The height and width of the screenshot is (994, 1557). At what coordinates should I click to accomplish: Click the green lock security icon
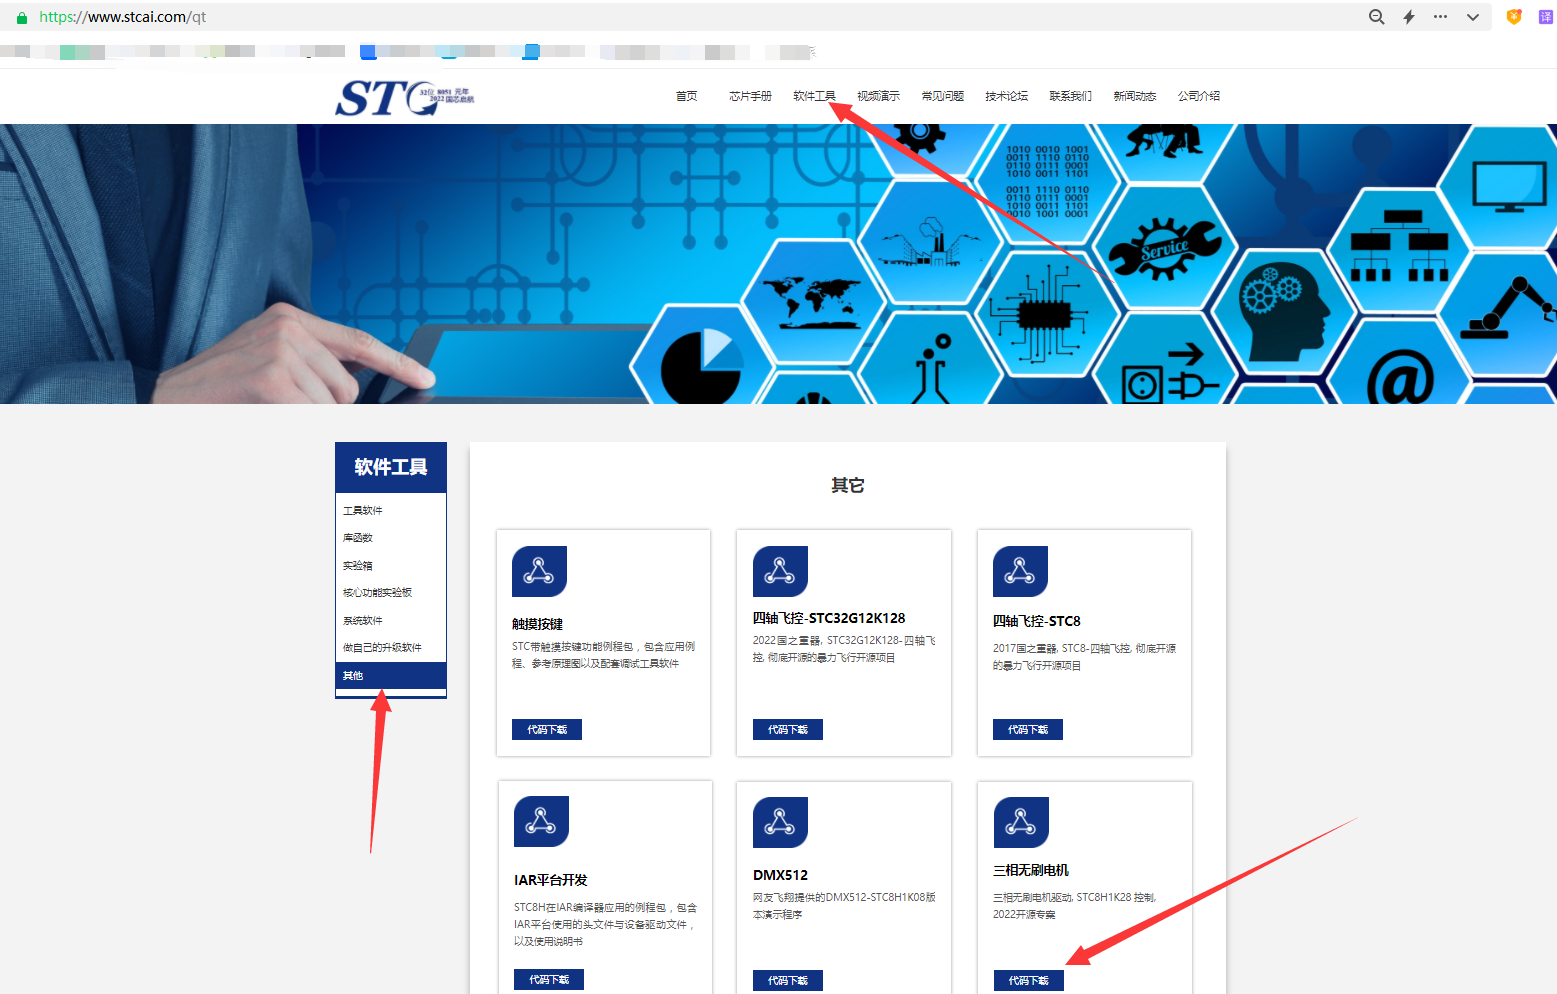[x=22, y=17]
